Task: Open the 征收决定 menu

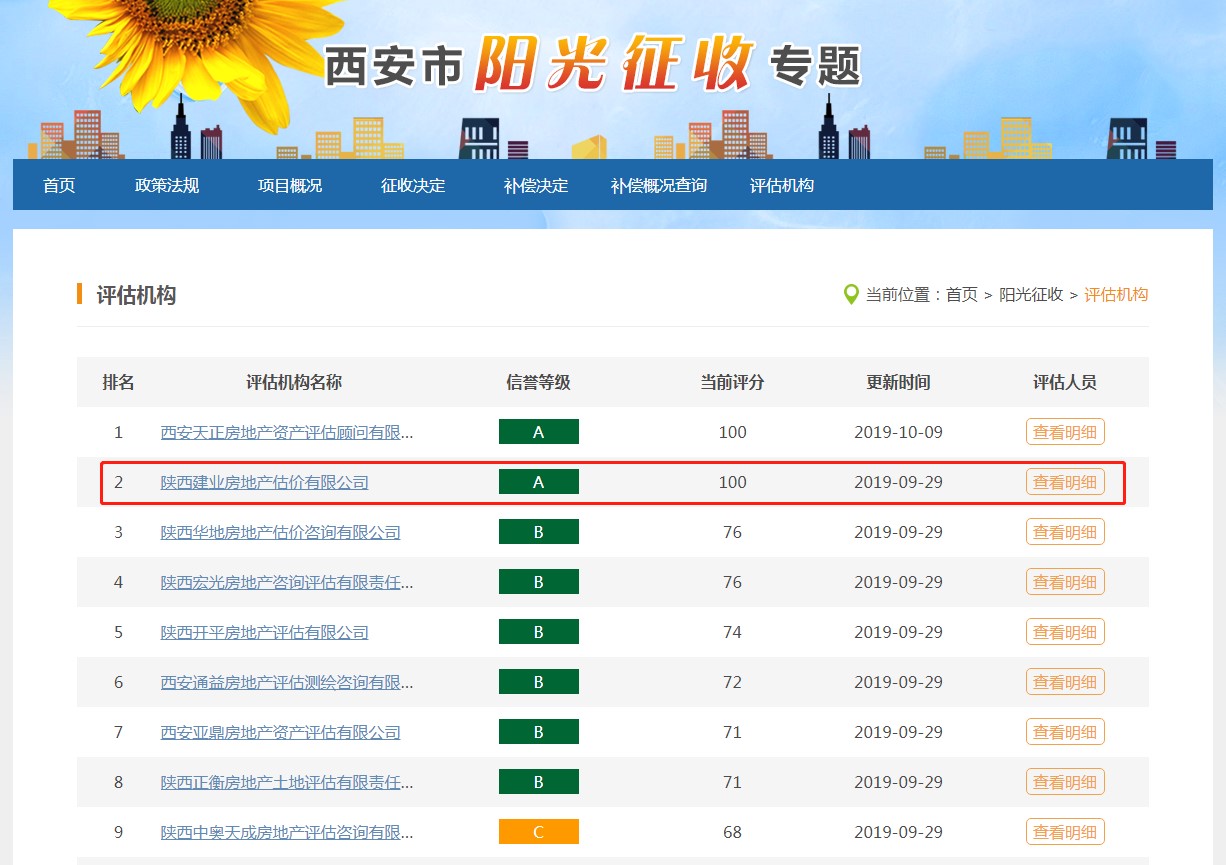Action: click(x=413, y=186)
